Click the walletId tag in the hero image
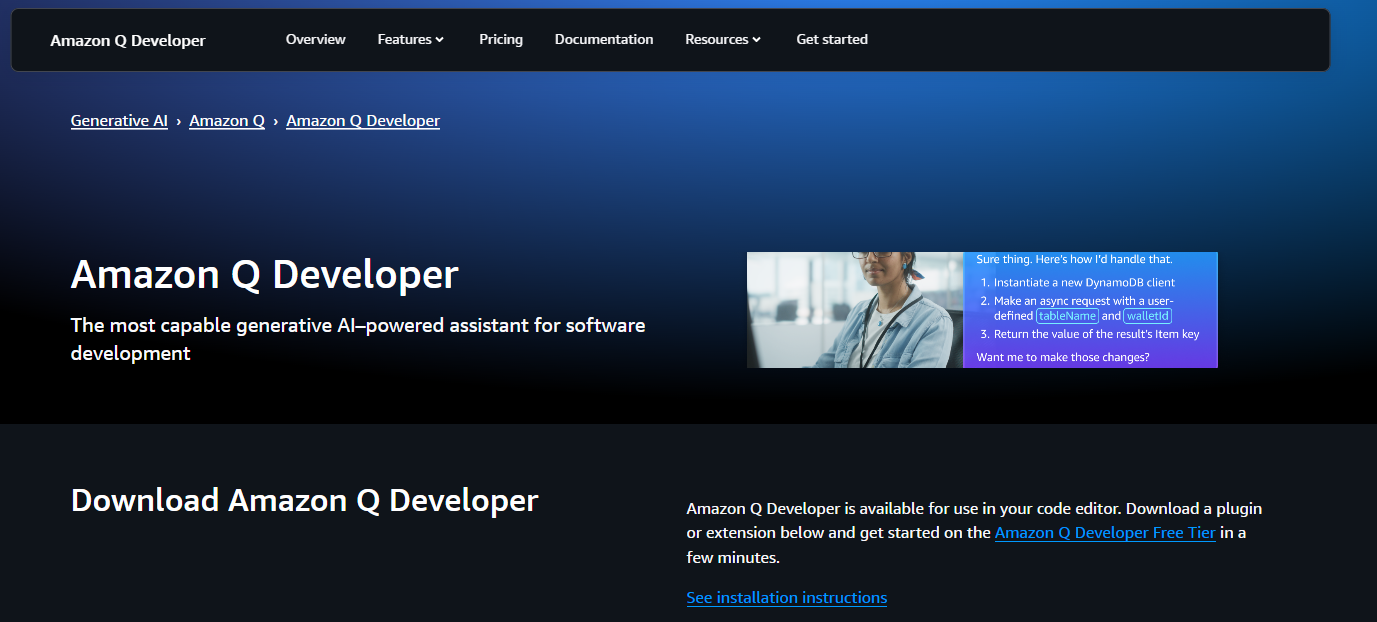This screenshot has height=622, width=1377. [1147, 316]
